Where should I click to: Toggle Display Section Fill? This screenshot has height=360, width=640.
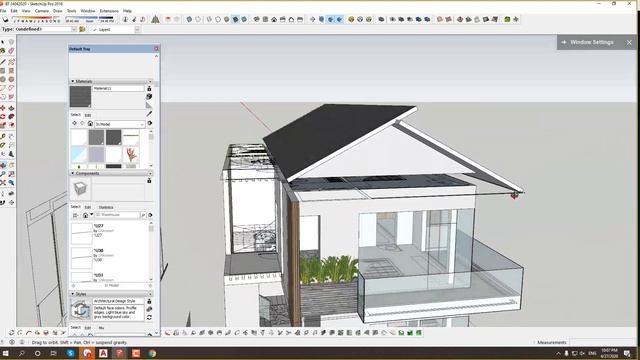click(339, 19)
